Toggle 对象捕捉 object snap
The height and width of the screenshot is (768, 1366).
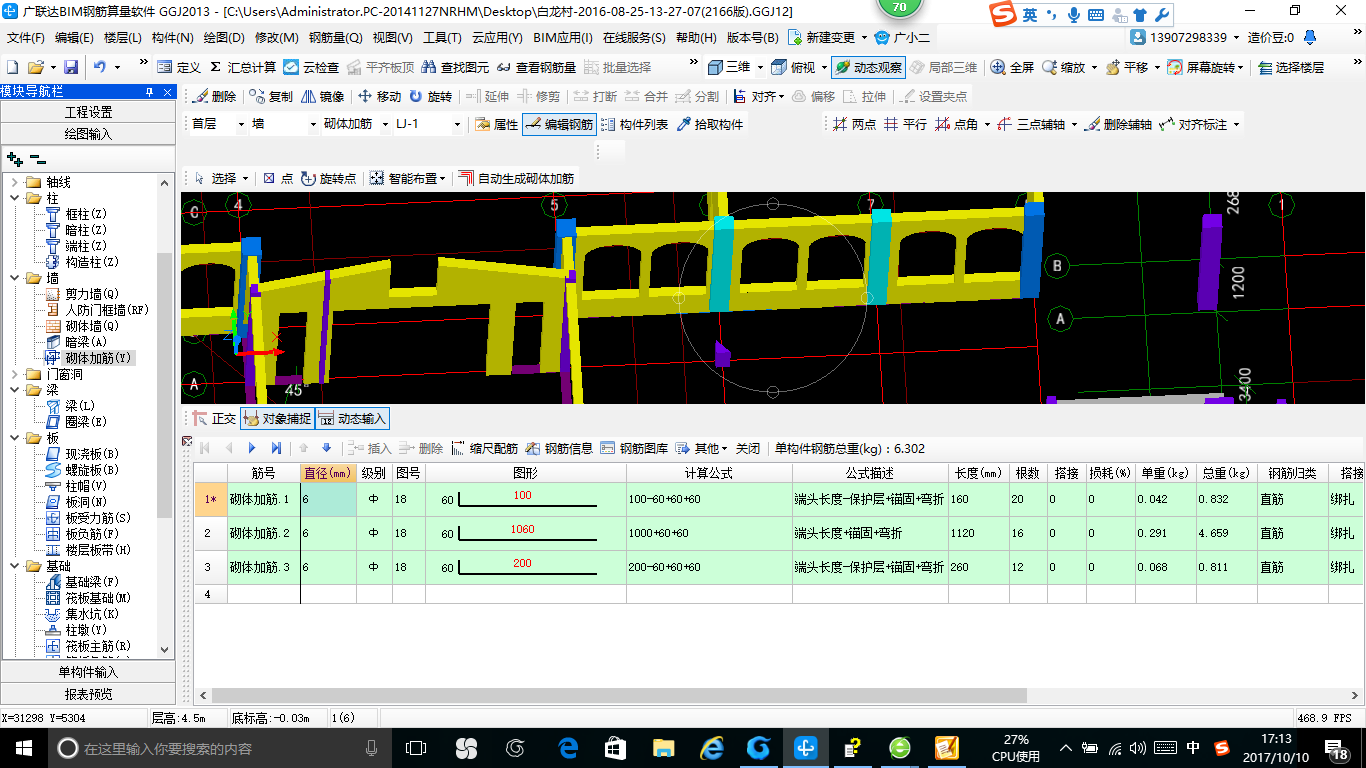(x=277, y=419)
